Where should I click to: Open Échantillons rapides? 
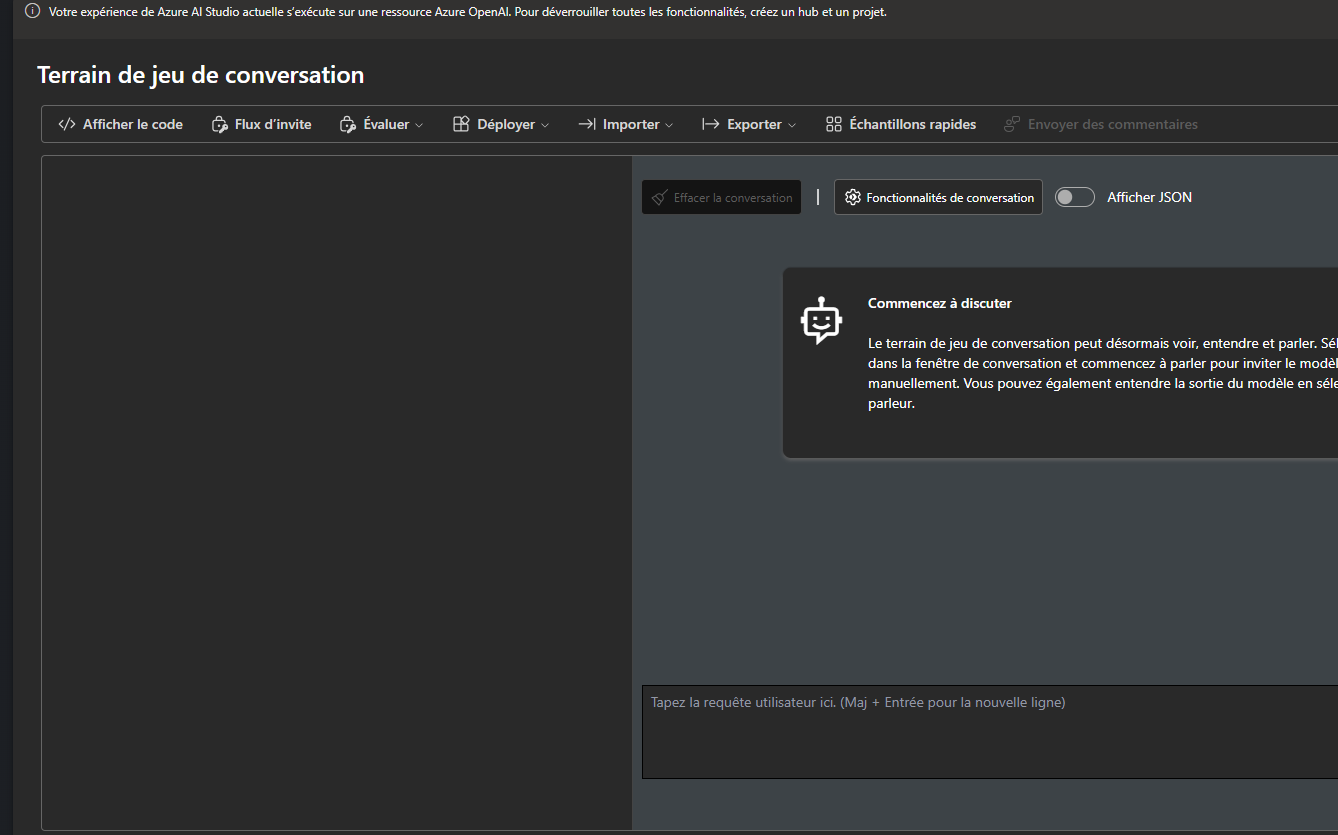pyautogui.click(x=901, y=124)
